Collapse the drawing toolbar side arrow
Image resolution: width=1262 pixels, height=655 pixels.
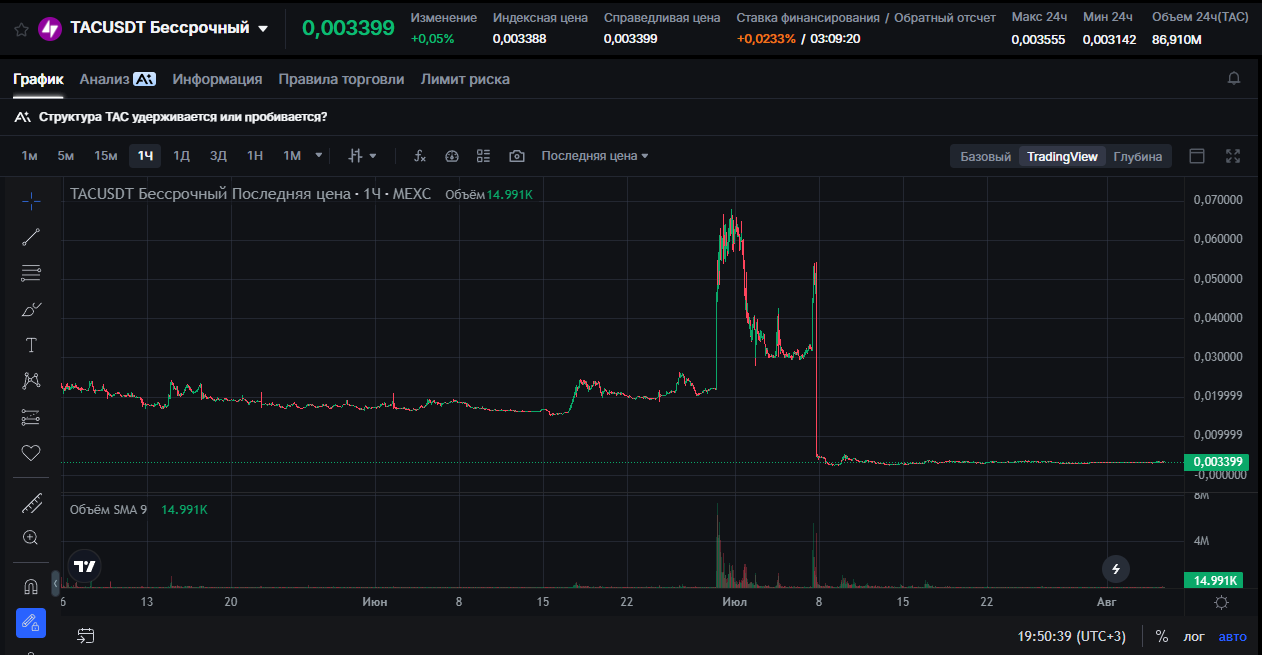55,583
